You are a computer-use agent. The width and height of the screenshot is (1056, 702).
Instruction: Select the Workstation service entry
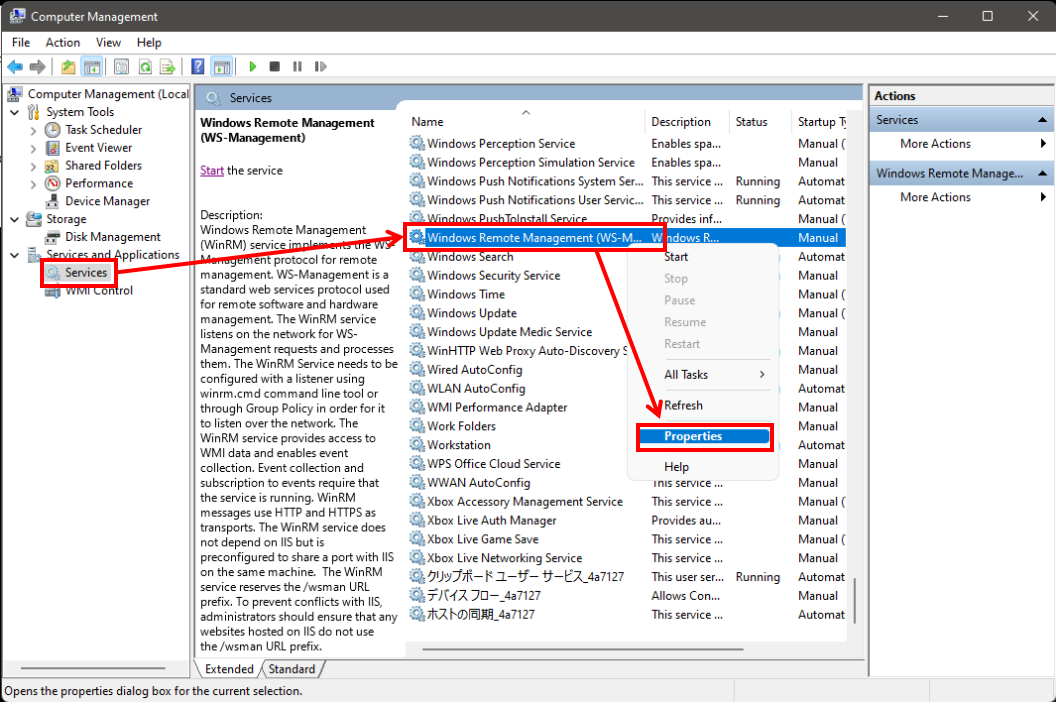tap(462, 444)
